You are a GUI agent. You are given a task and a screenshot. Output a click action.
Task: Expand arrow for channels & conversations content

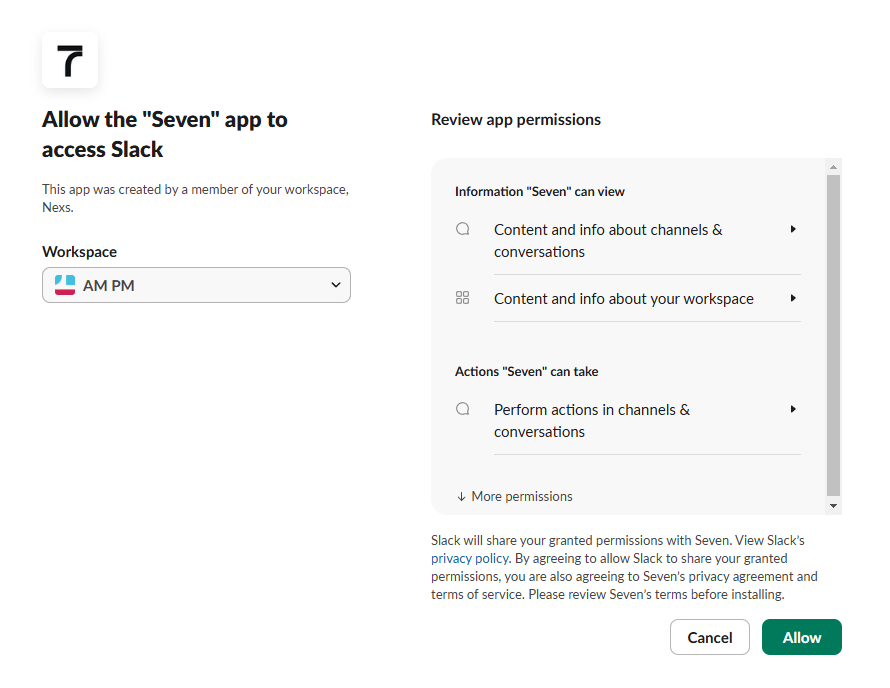click(793, 229)
